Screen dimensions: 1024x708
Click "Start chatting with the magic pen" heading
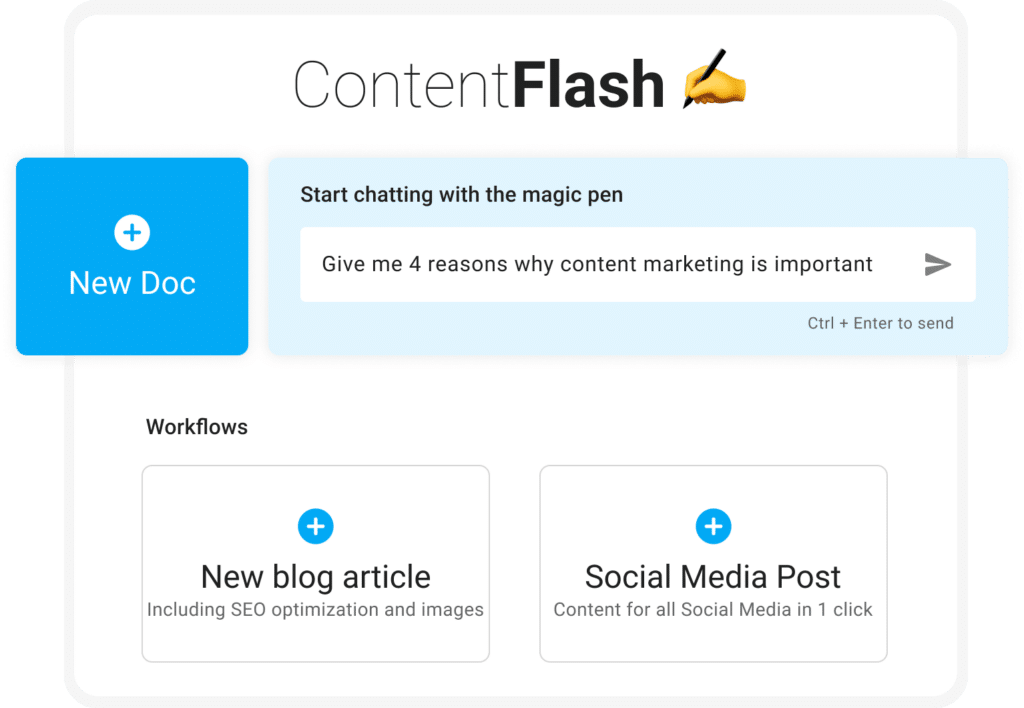[461, 195]
